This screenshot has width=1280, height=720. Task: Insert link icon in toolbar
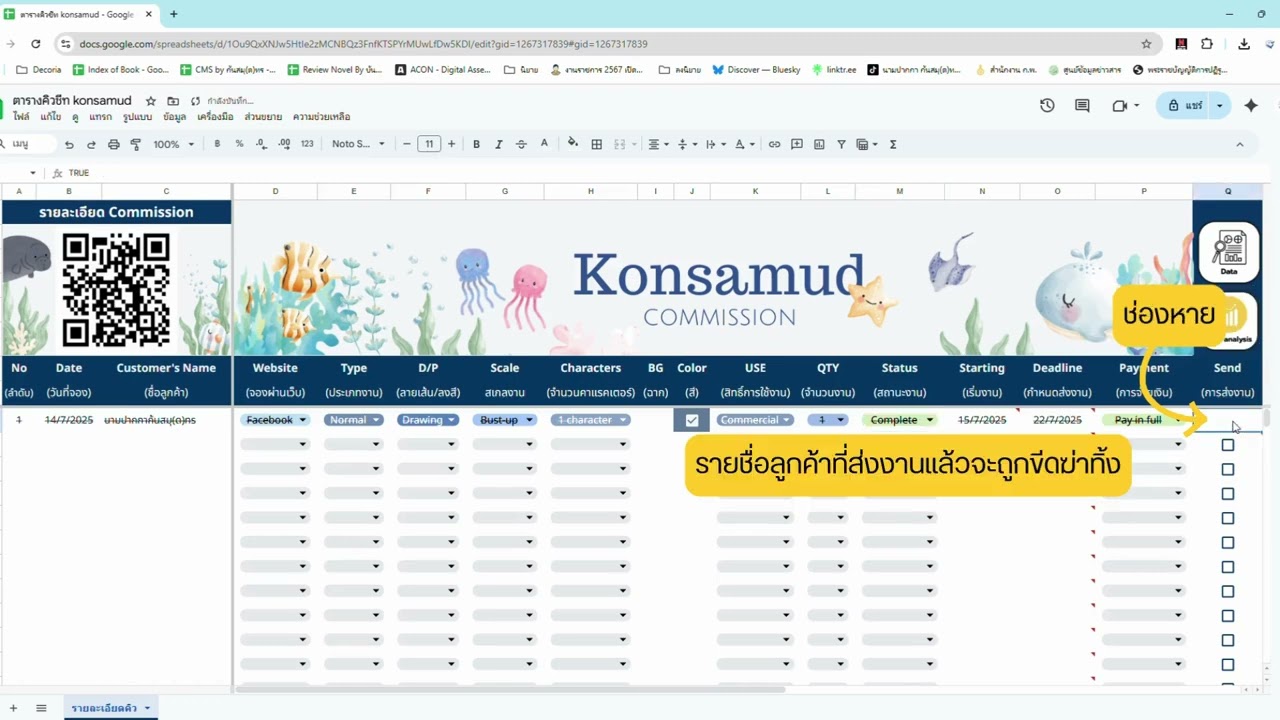click(x=774, y=144)
